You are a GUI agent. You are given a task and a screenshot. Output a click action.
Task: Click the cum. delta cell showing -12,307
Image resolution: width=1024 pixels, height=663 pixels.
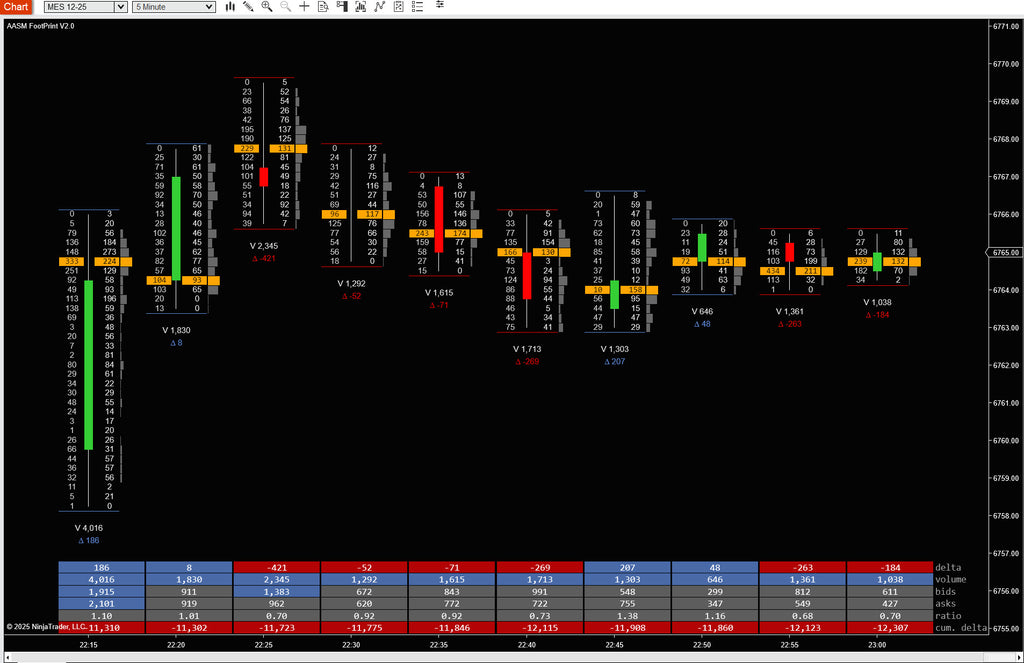click(890, 628)
